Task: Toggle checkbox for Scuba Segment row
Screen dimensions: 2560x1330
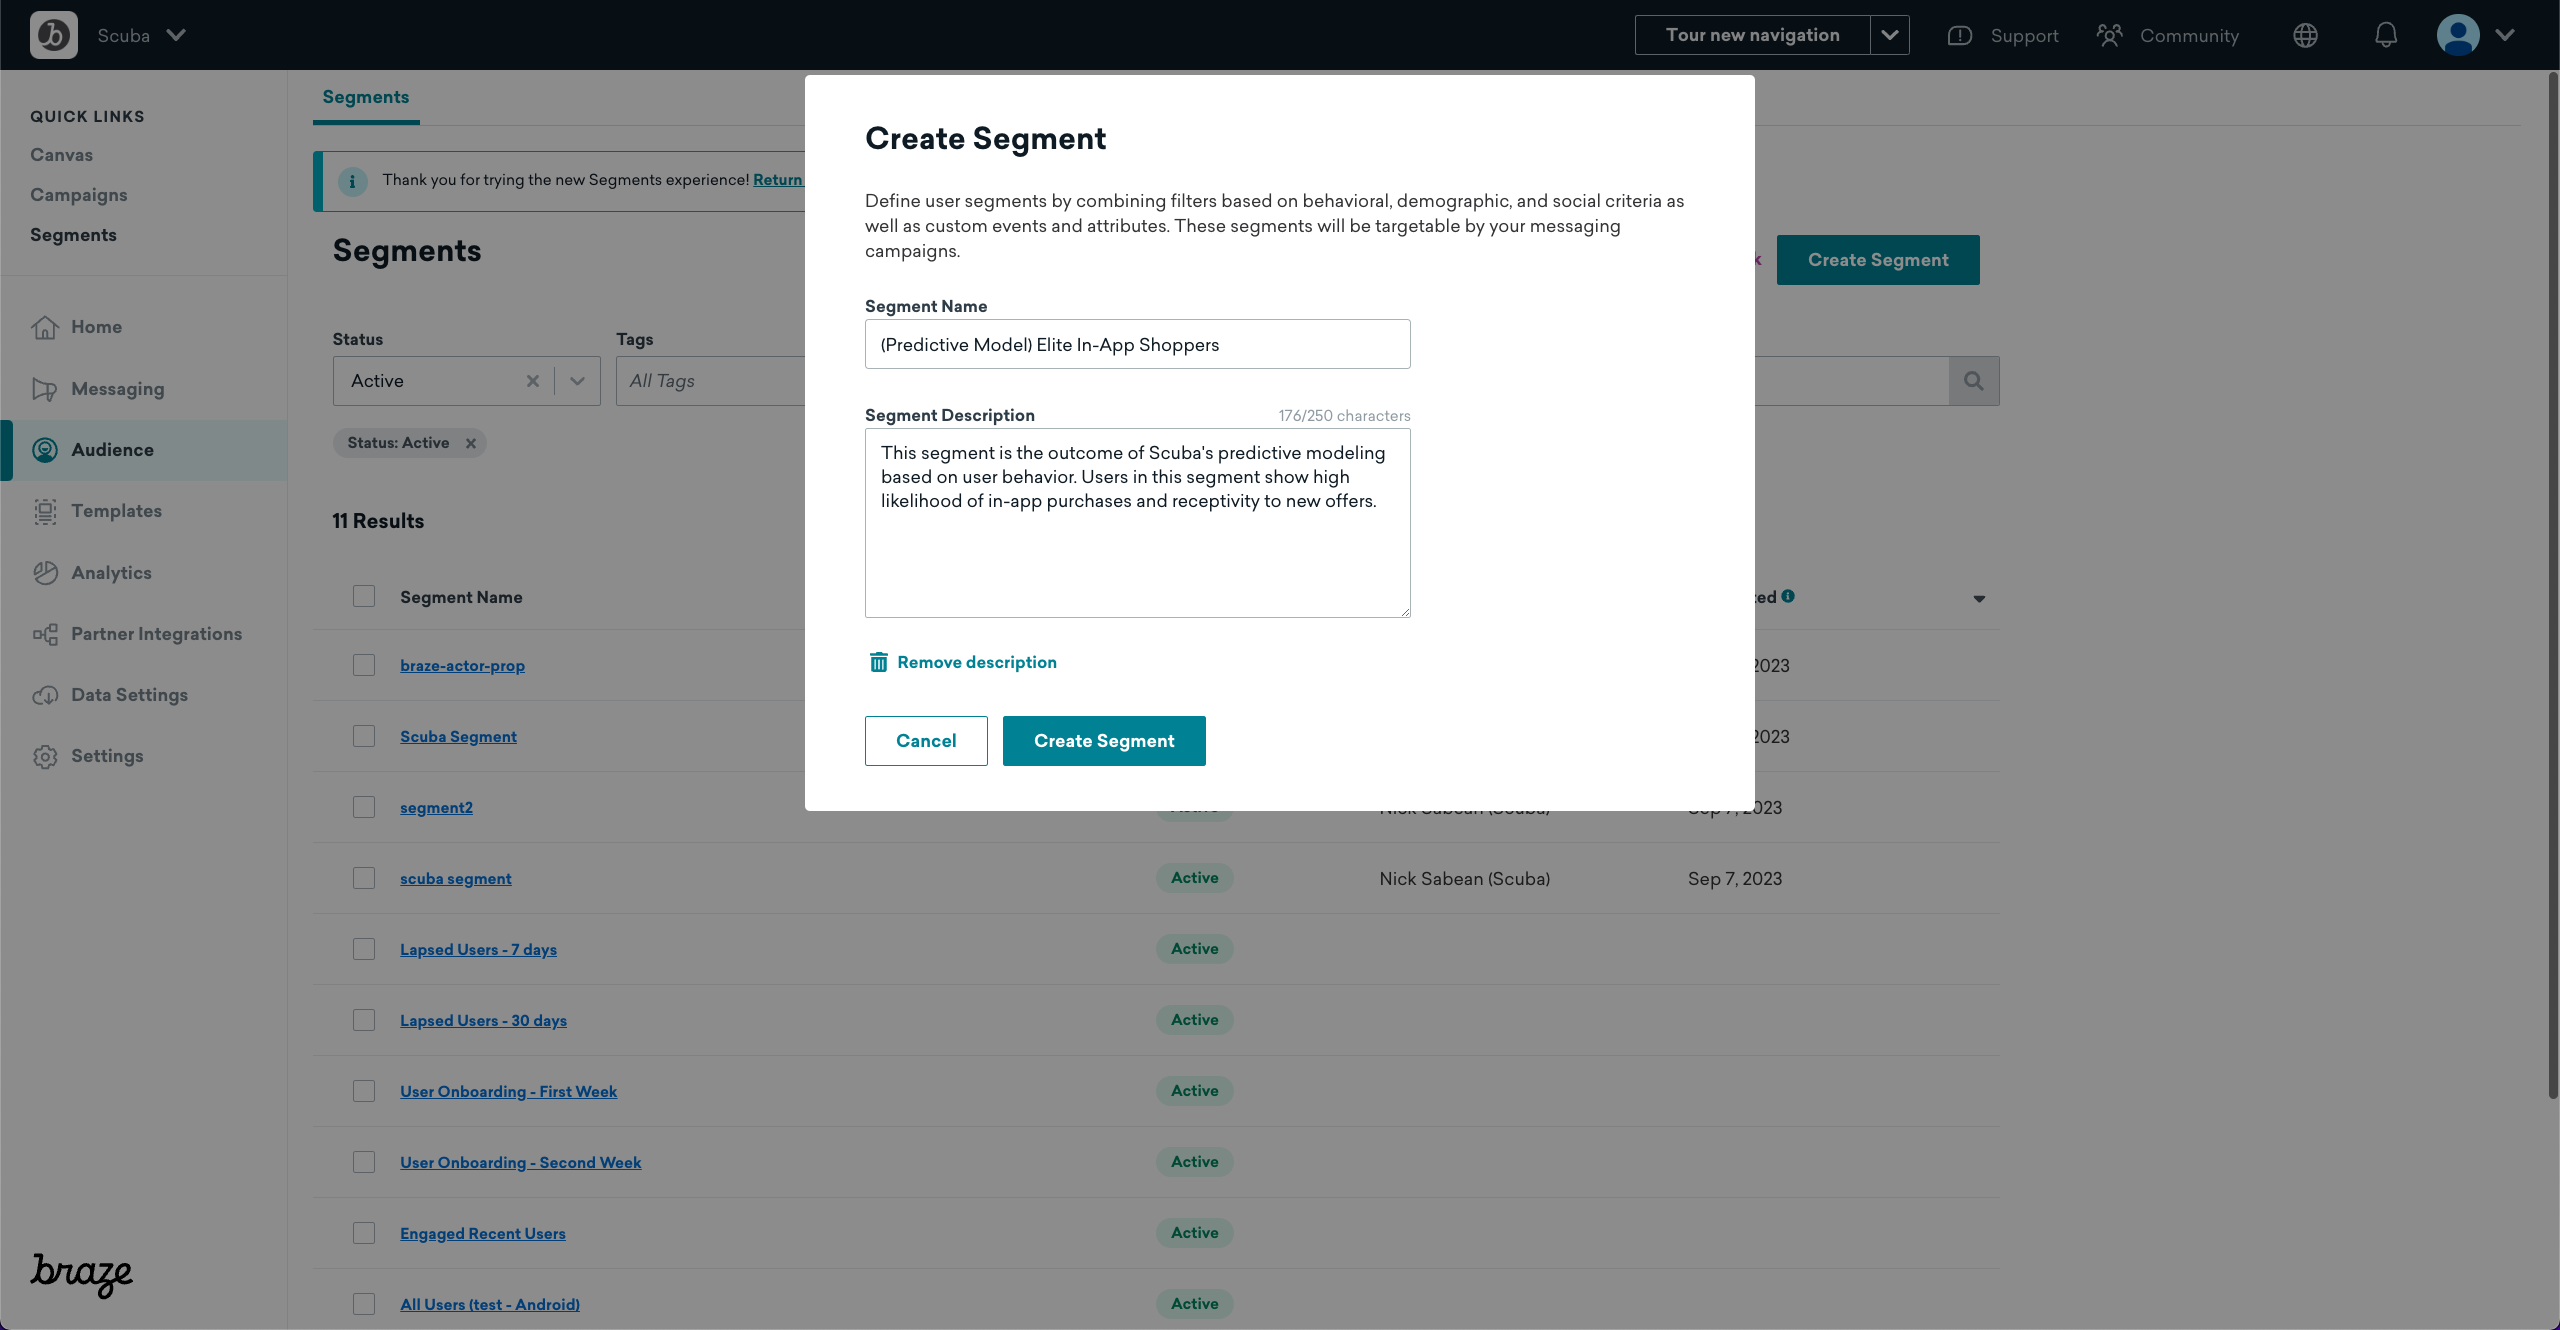Action: (362, 736)
